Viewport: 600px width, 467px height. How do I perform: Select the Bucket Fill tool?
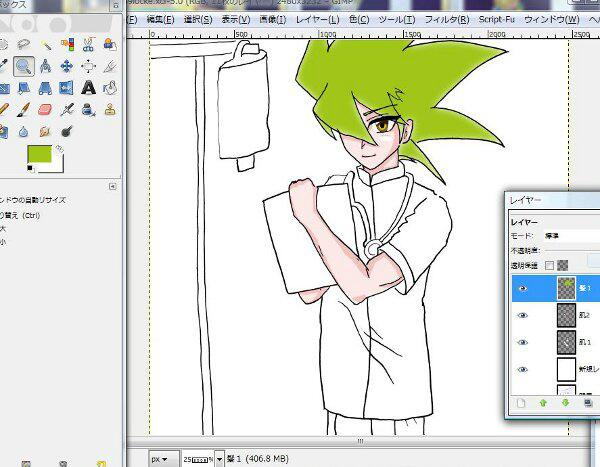pos(110,88)
